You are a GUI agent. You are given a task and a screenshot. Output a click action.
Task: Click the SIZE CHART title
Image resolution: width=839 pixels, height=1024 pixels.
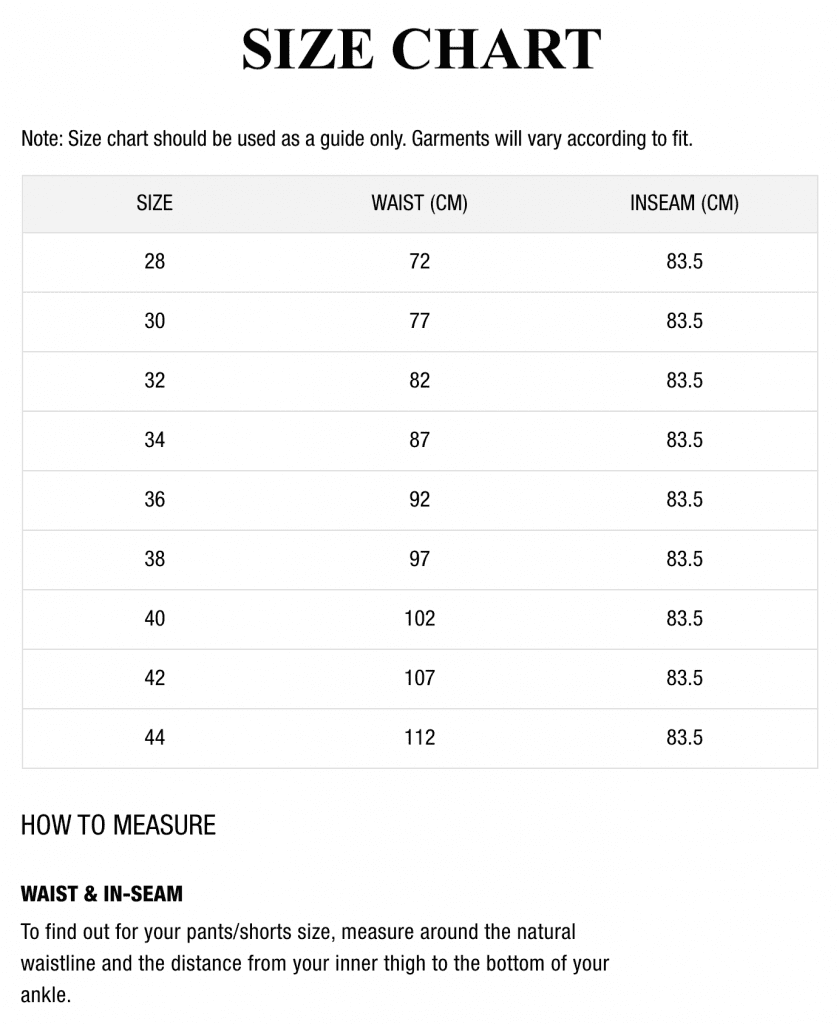click(x=421, y=49)
